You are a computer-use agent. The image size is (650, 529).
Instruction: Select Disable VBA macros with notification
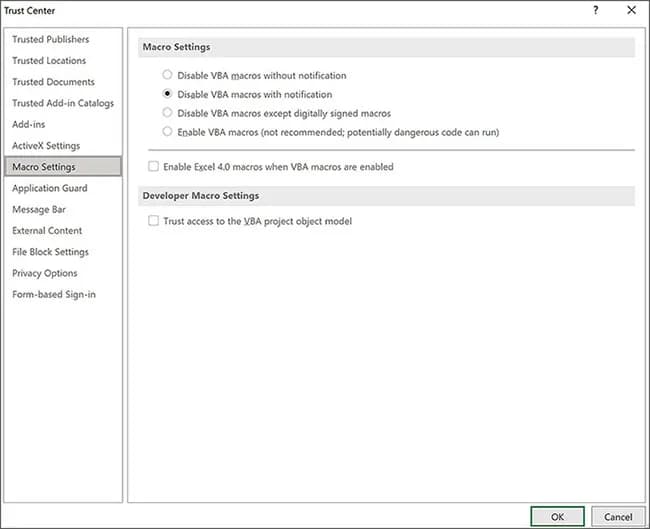[x=167, y=94]
